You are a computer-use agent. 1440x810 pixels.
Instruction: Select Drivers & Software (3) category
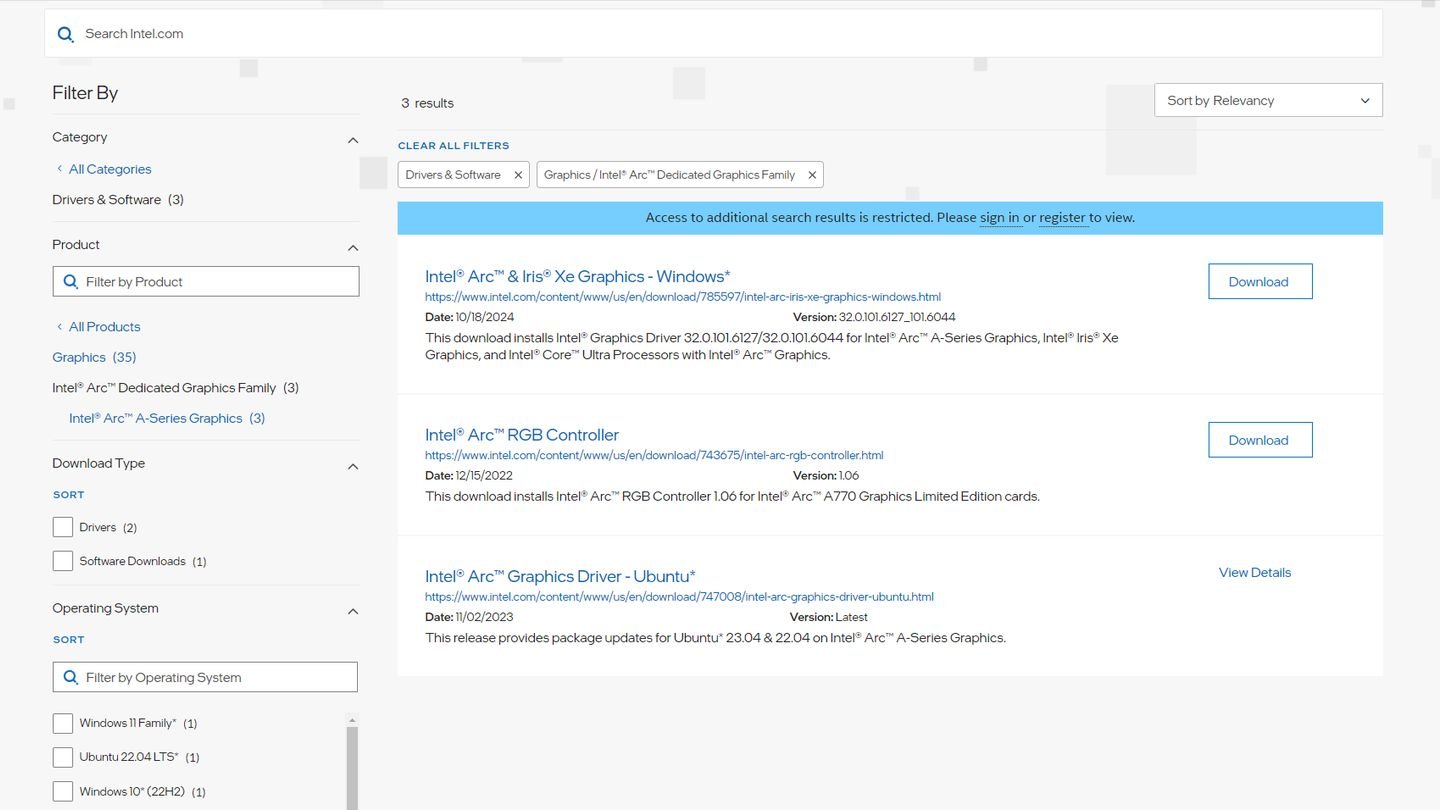click(x=118, y=200)
